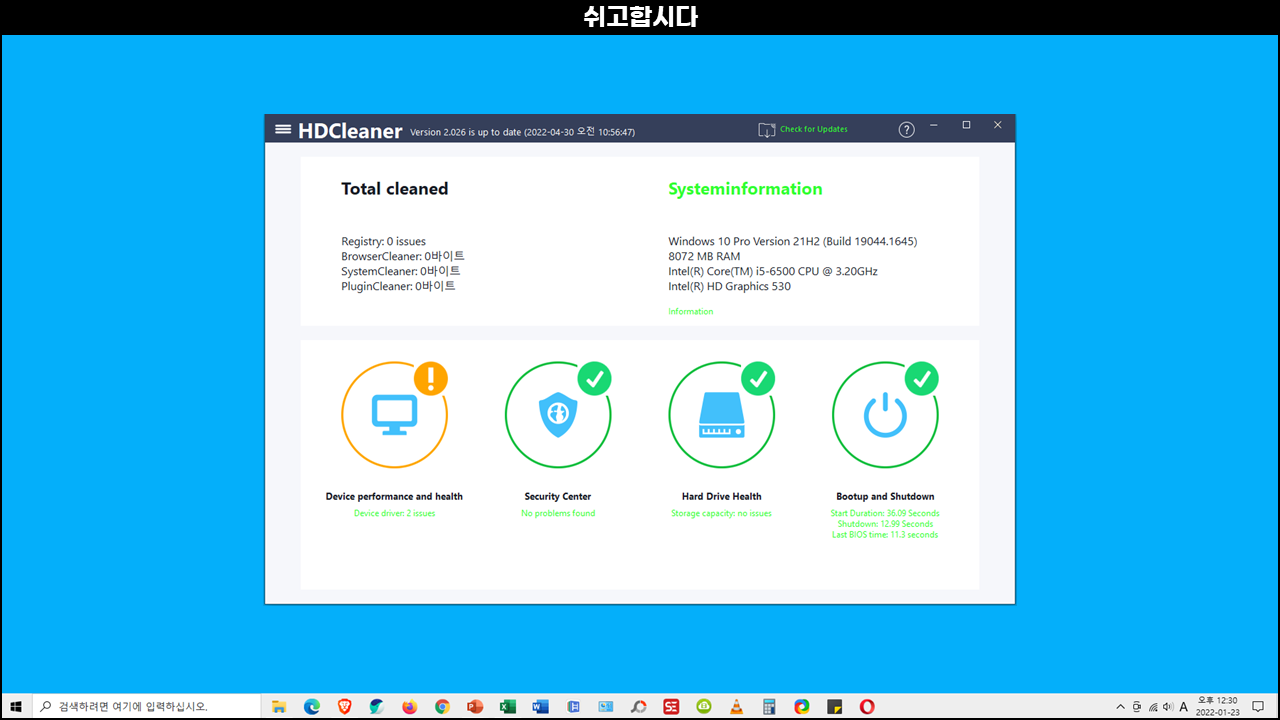The height and width of the screenshot is (720, 1280).
Task: Open the Calculator from the taskbar
Action: coord(769,706)
